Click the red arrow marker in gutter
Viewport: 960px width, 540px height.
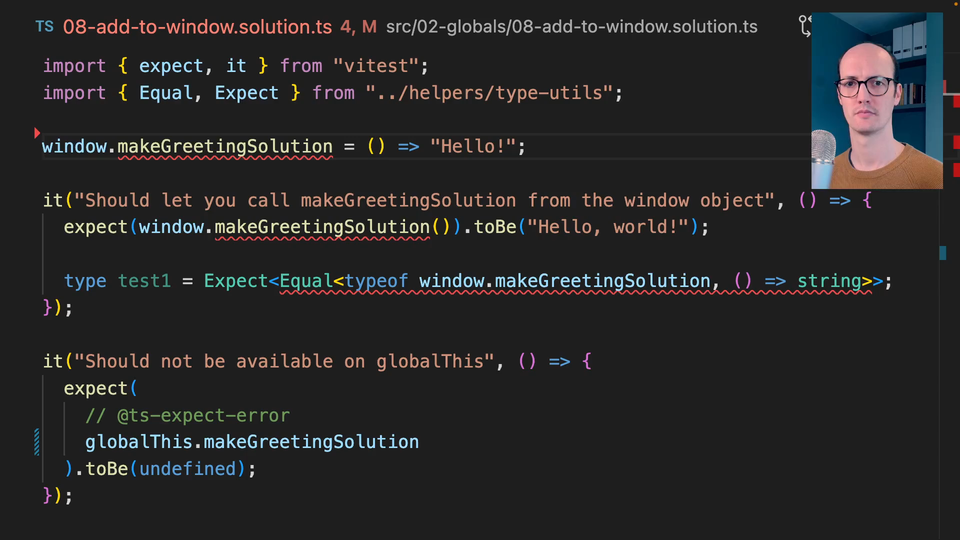[37, 132]
